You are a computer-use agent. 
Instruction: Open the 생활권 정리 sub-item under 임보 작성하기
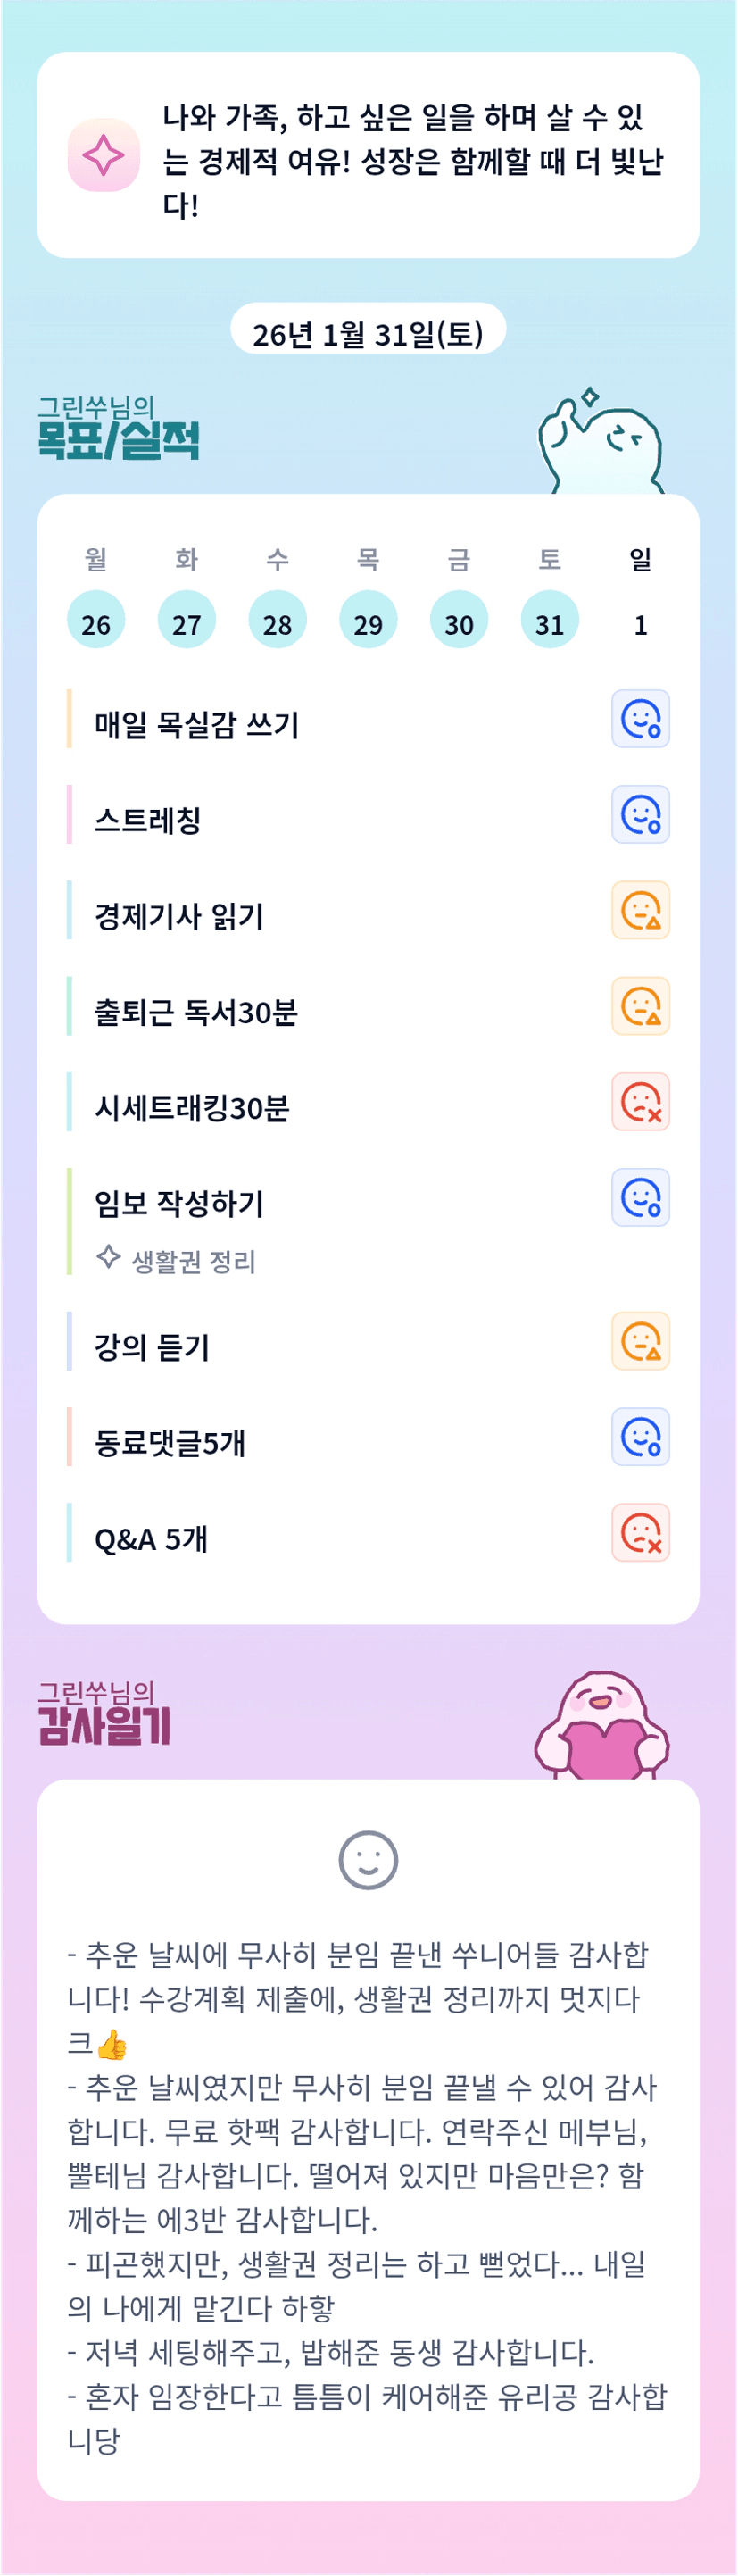click(x=192, y=1261)
